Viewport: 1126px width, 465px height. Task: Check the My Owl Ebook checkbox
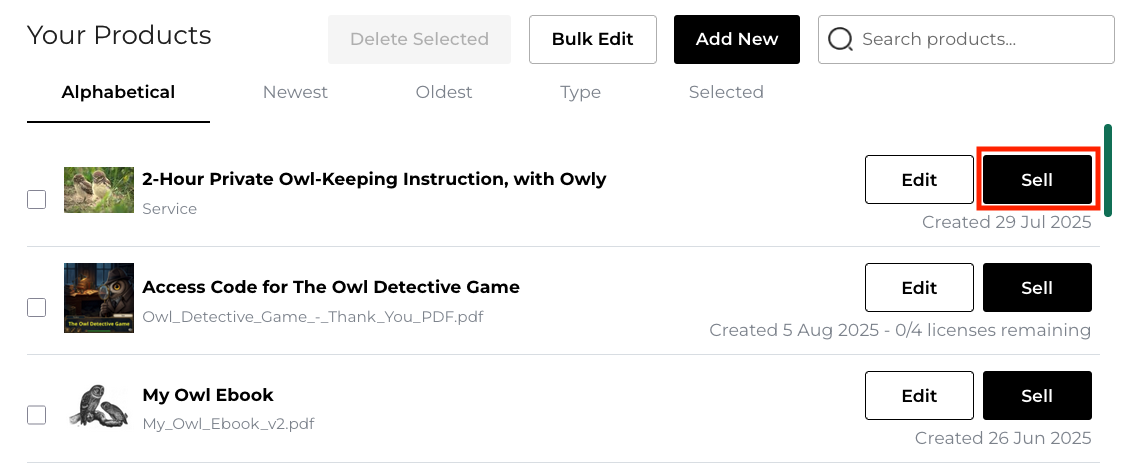click(x=36, y=415)
